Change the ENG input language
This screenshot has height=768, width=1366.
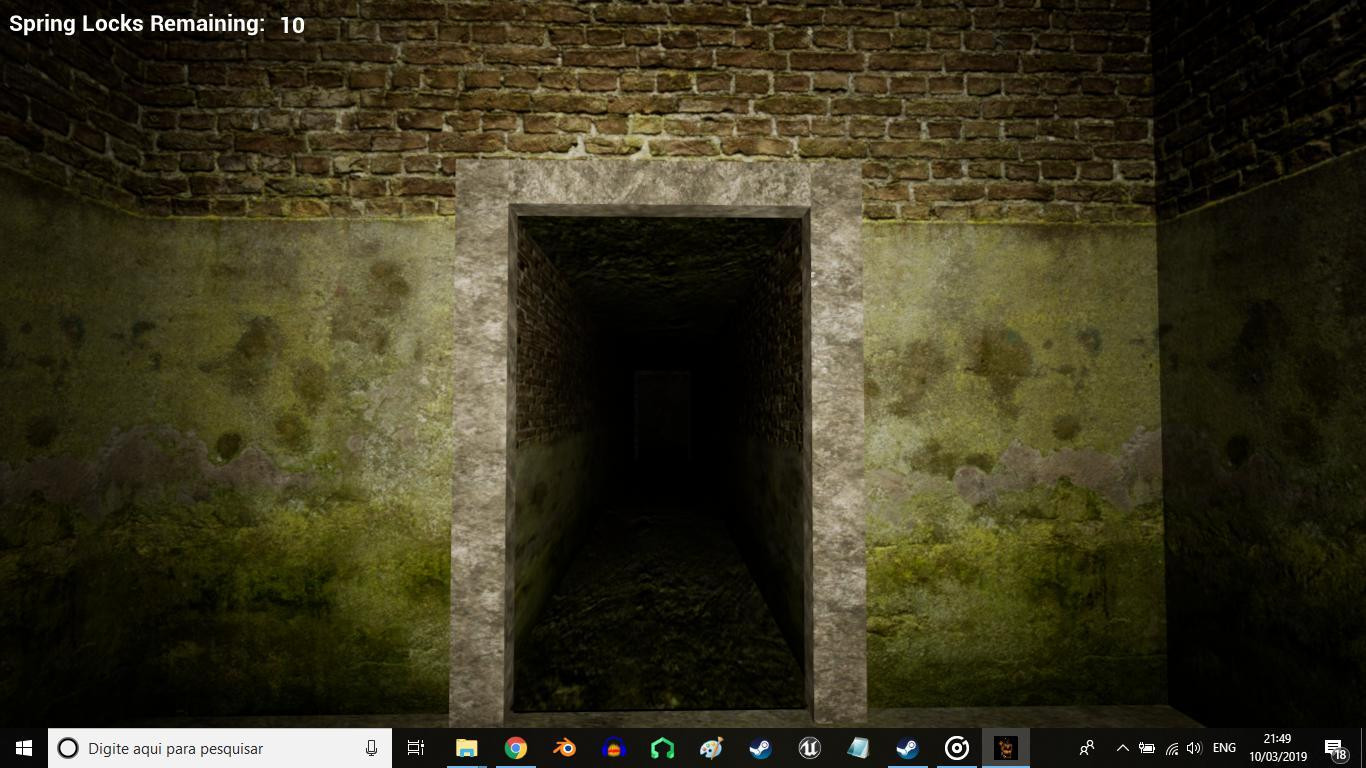pyautogui.click(x=1224, y=748)
